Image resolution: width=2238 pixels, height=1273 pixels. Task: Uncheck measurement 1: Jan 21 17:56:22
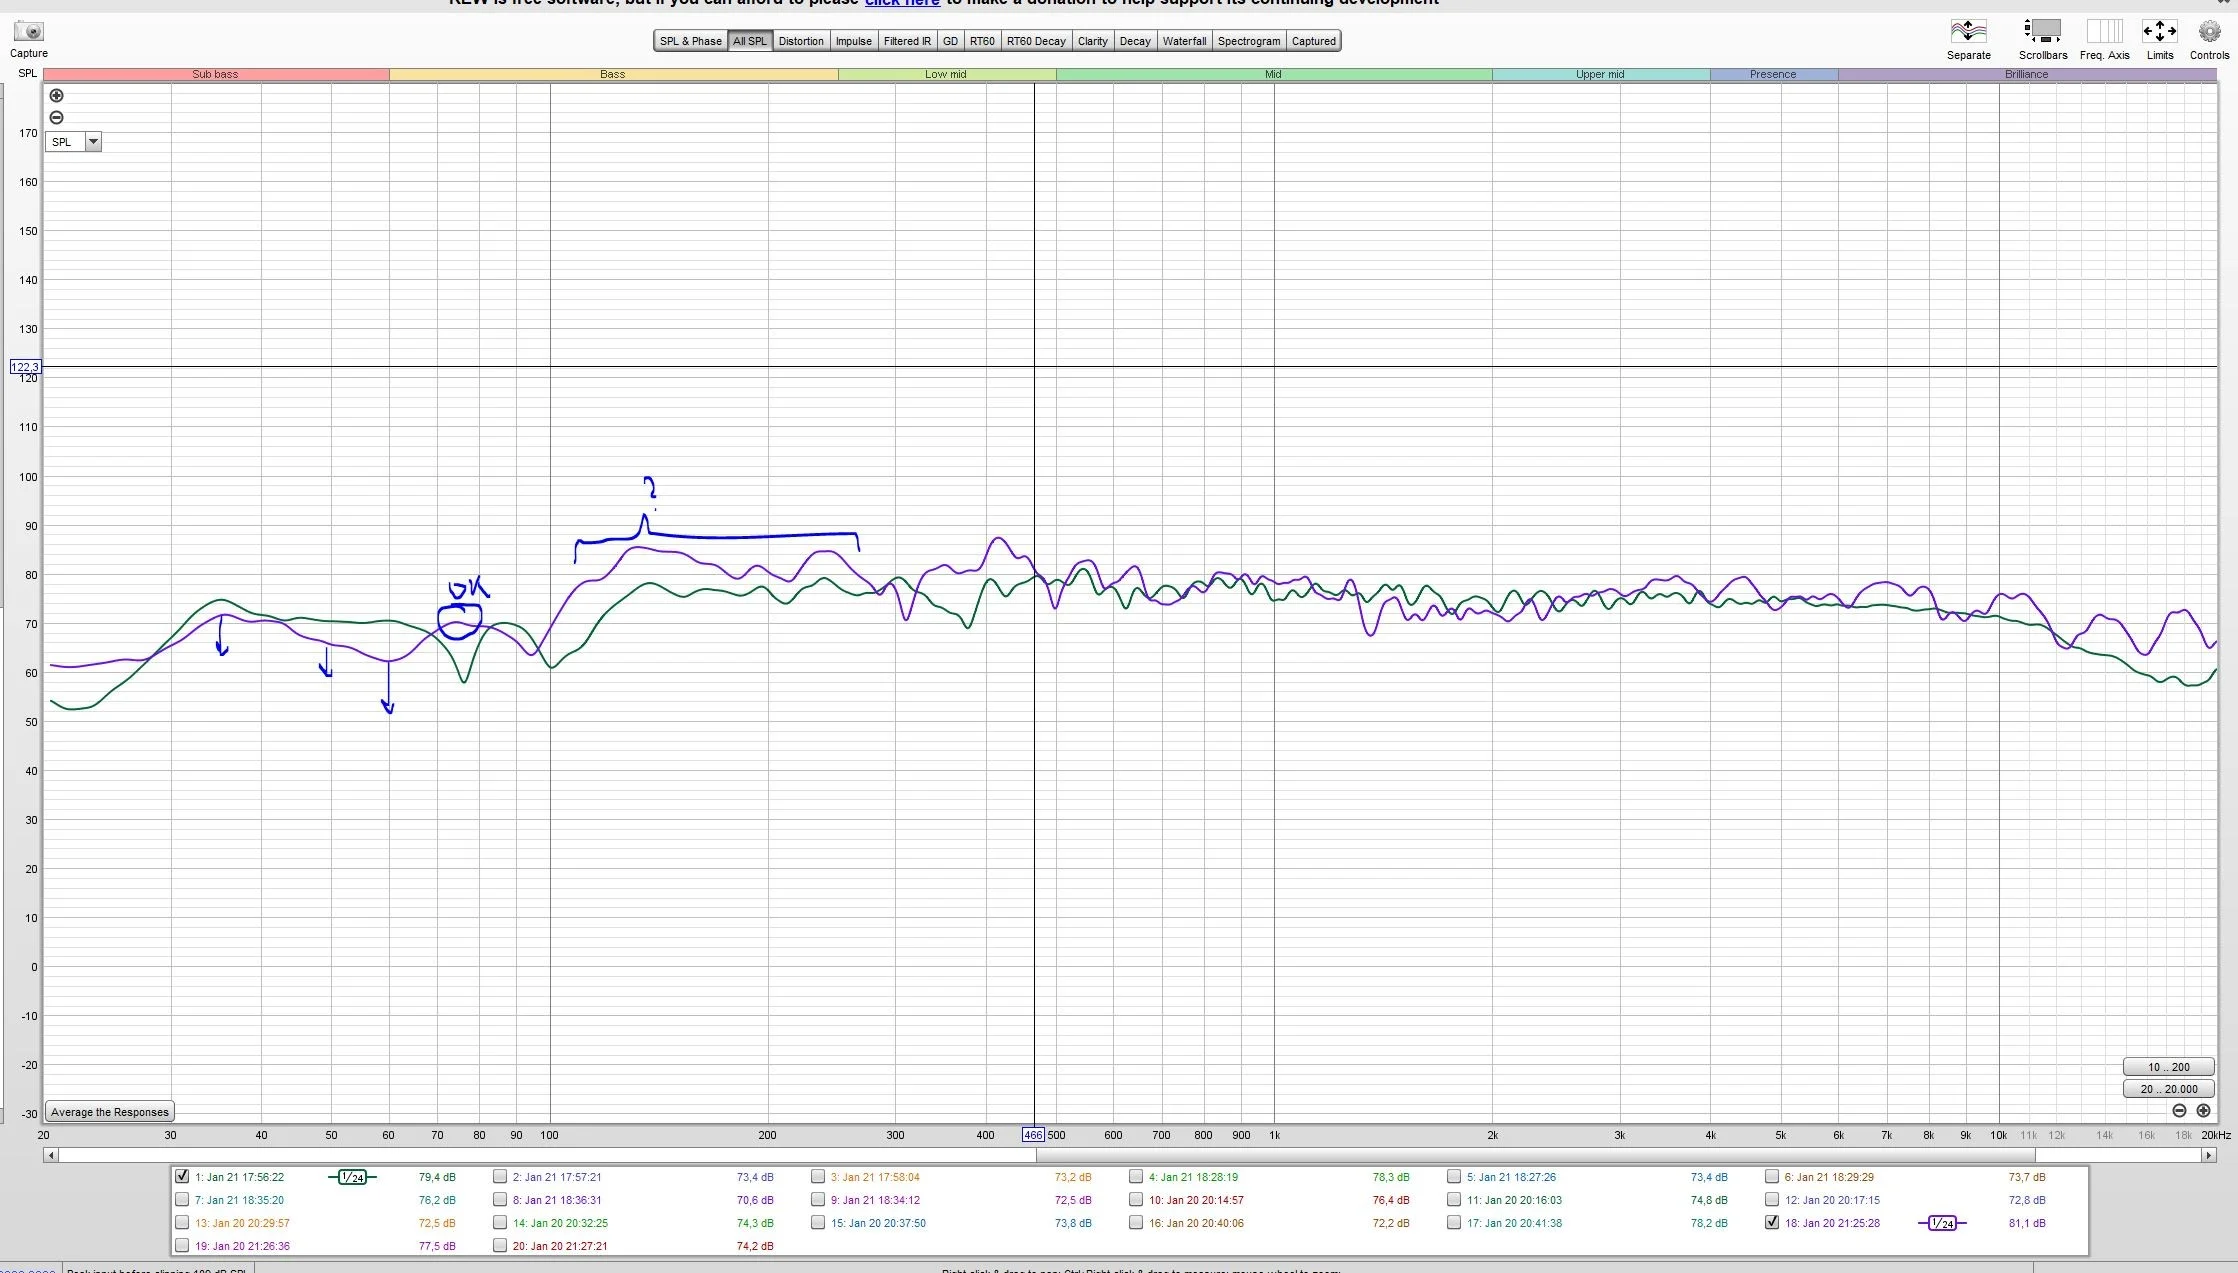182,1177
